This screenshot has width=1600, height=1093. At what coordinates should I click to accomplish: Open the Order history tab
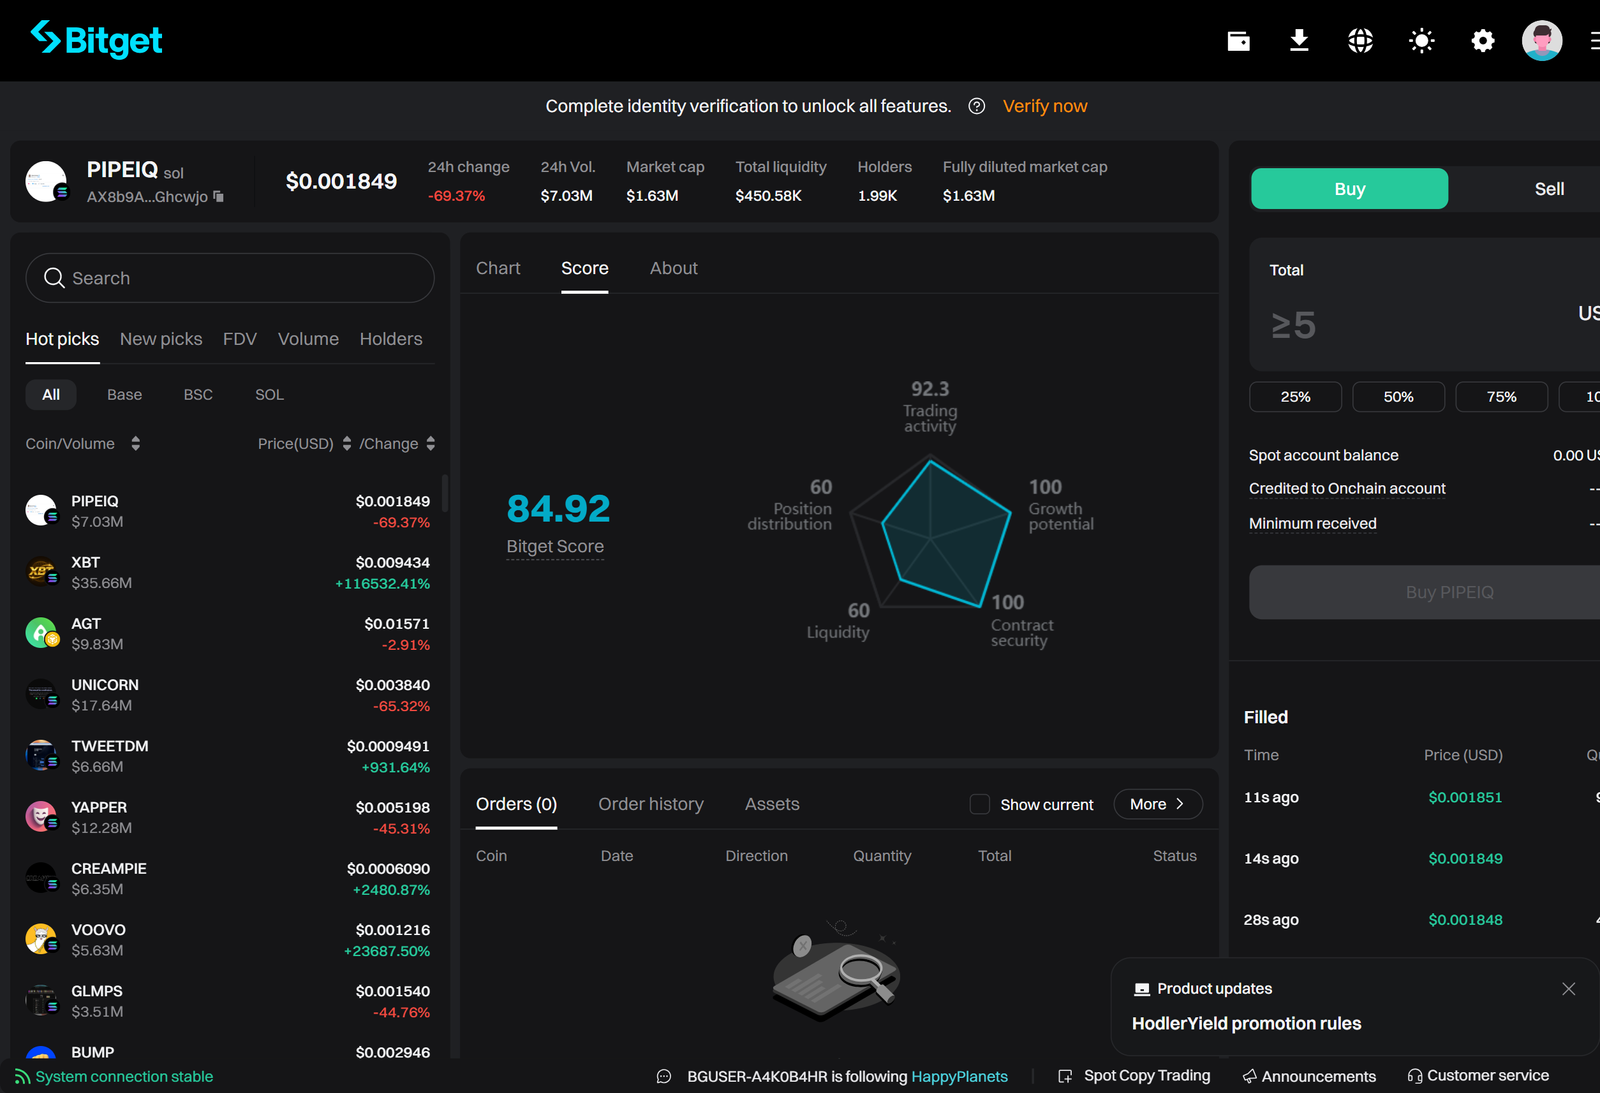click(x=650, y=804)
